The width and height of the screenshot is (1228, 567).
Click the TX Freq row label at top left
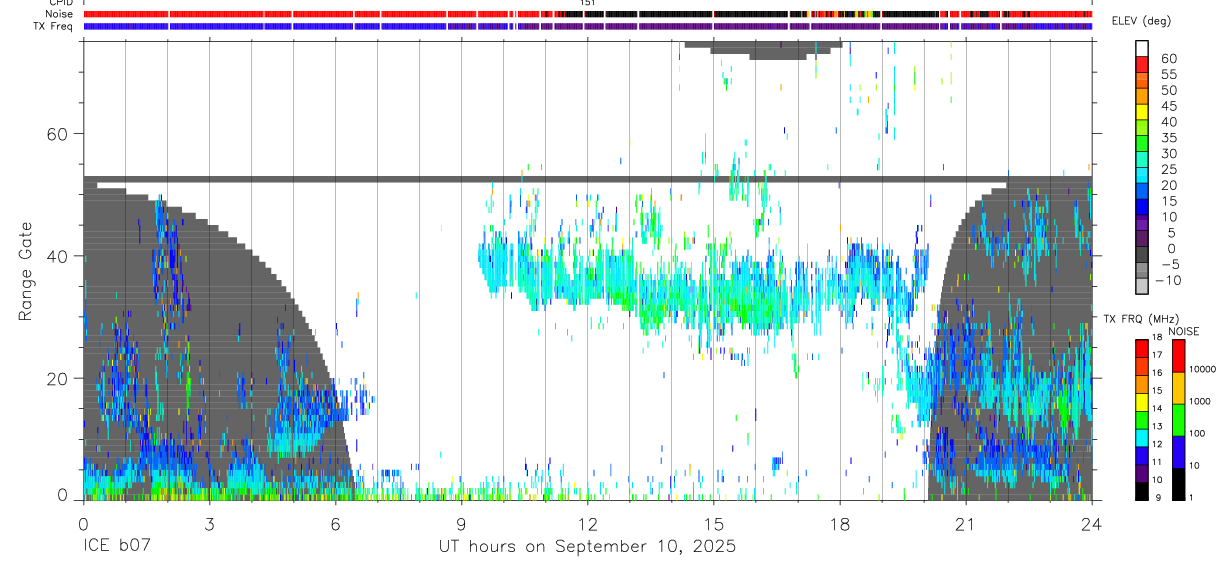54,26
